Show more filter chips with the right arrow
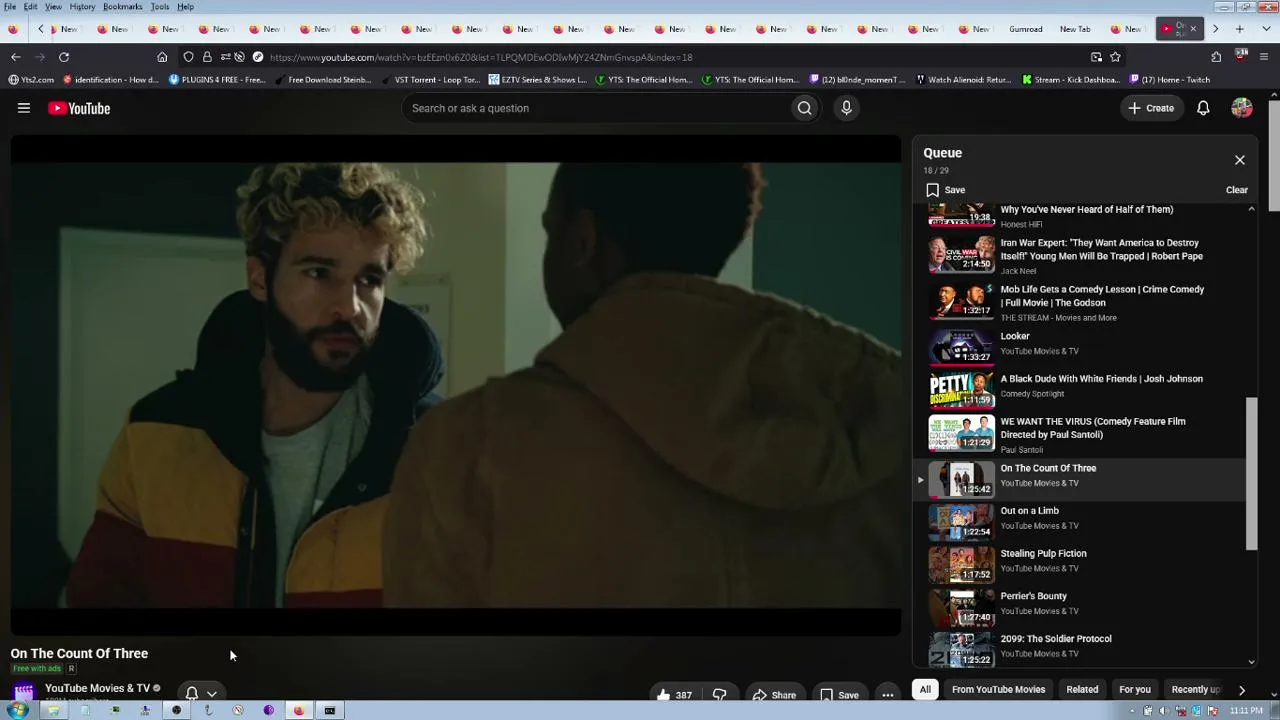The image size is (1280, 720). [x=1242, y=690]
